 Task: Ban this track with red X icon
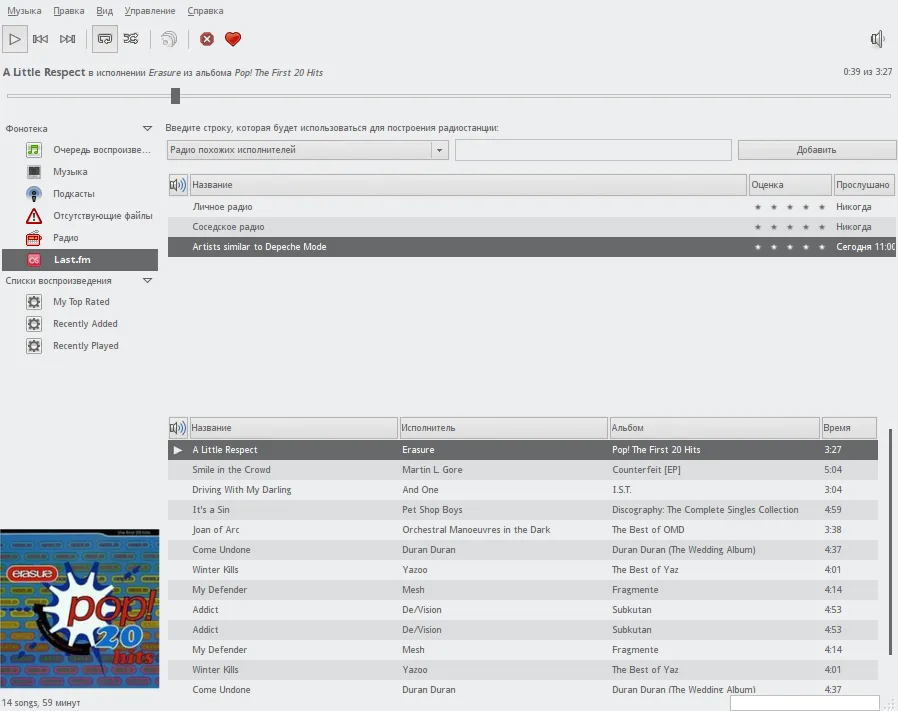(x=207, y=39)
